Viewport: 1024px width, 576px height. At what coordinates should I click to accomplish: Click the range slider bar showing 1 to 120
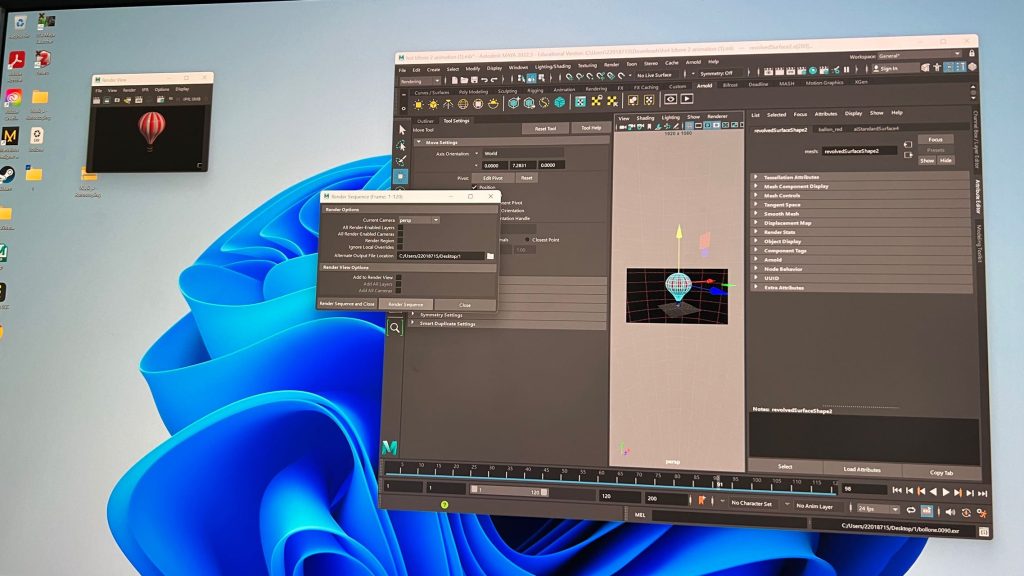[509, 491]
